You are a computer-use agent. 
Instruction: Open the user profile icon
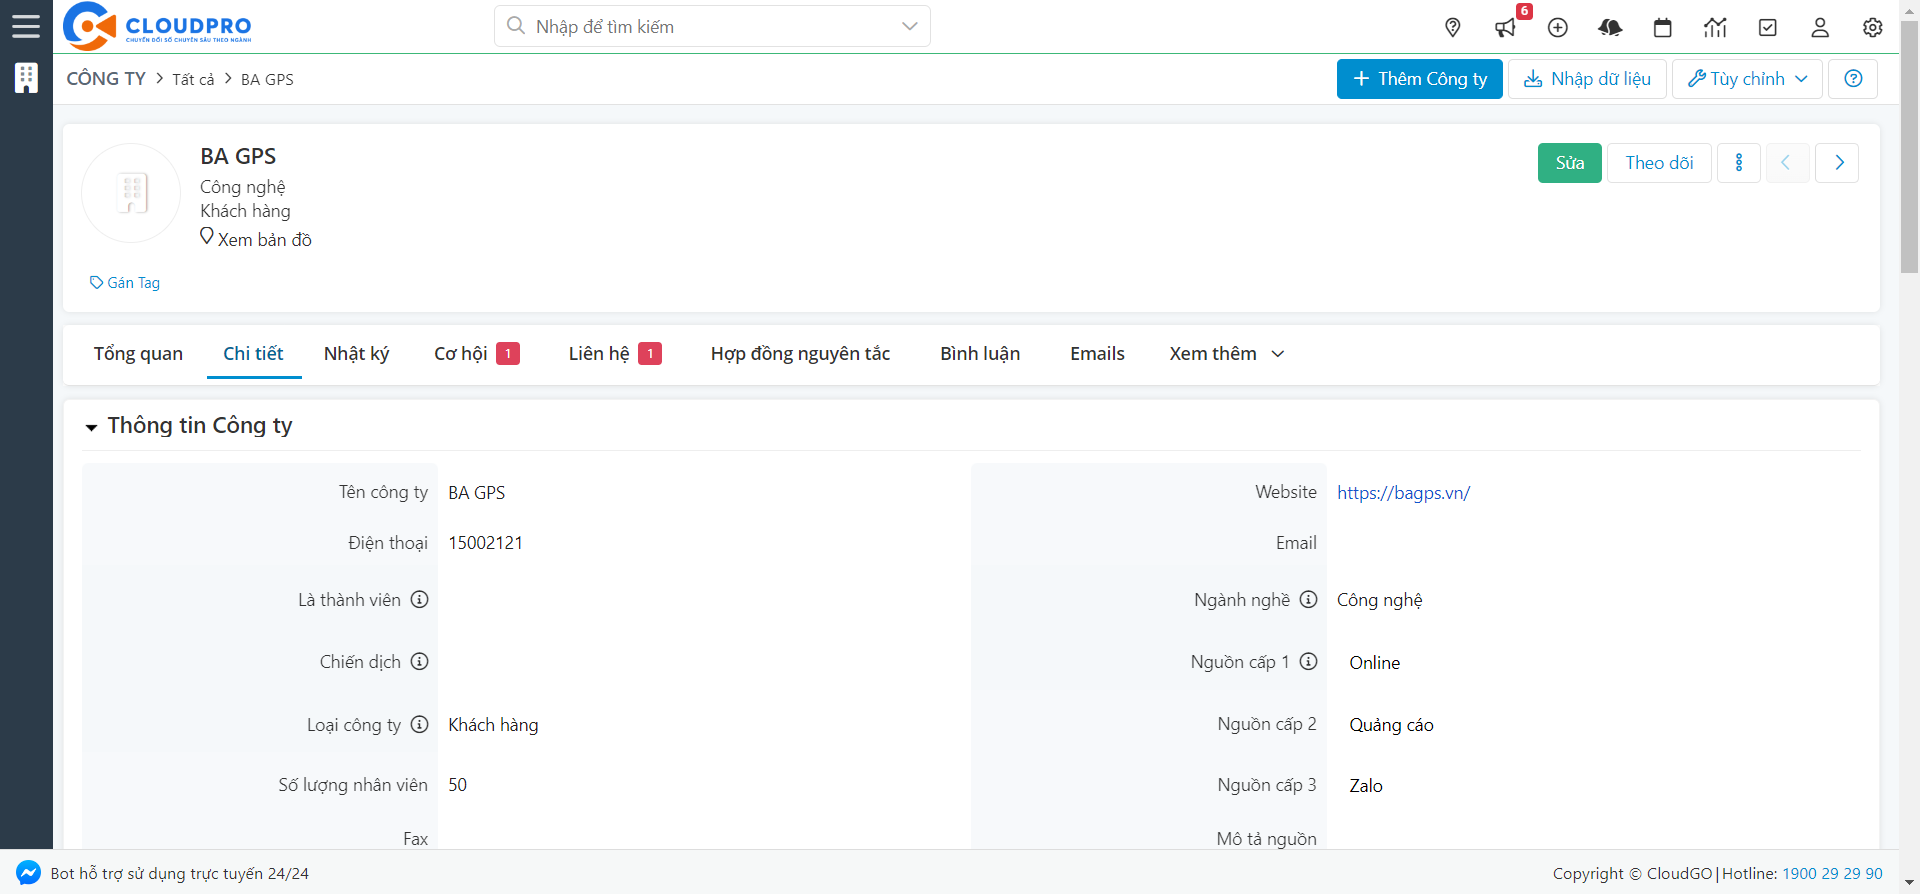coord(1820,27)
